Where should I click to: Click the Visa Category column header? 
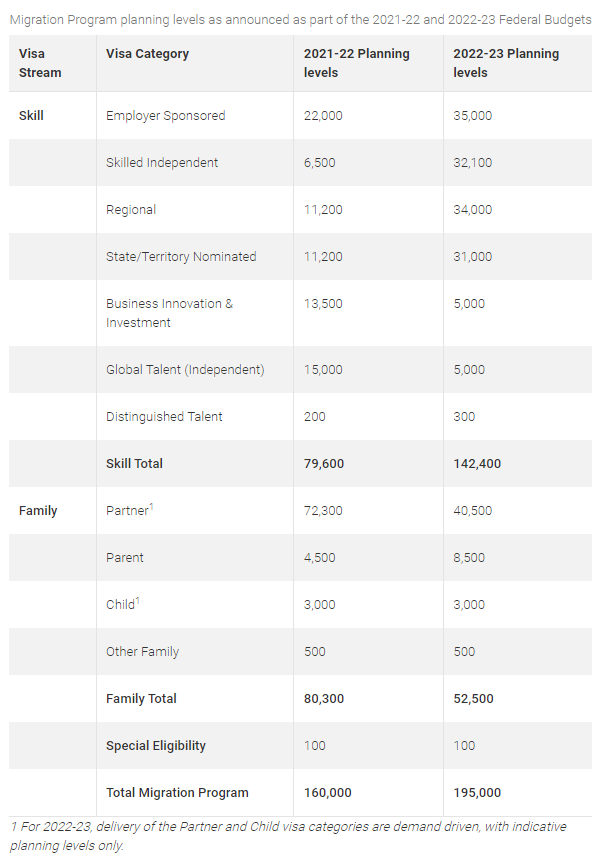pos(147,54)
